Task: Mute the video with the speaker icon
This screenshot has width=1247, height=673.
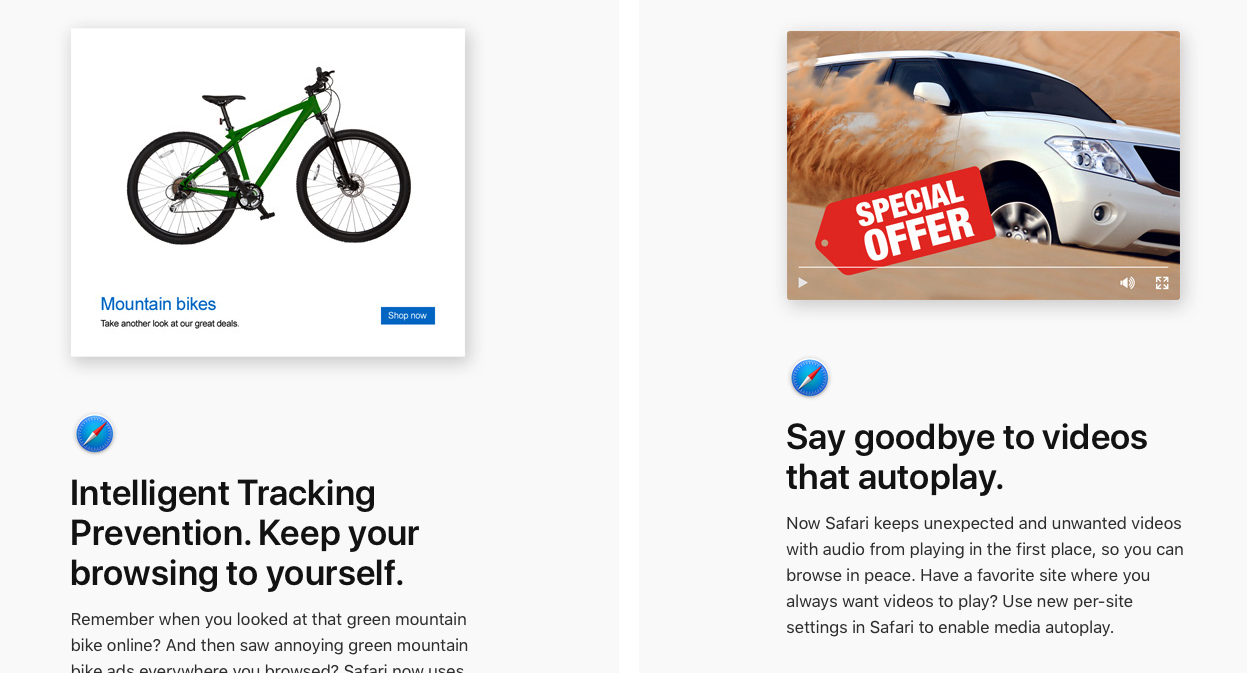Action: pos(1127,283)
